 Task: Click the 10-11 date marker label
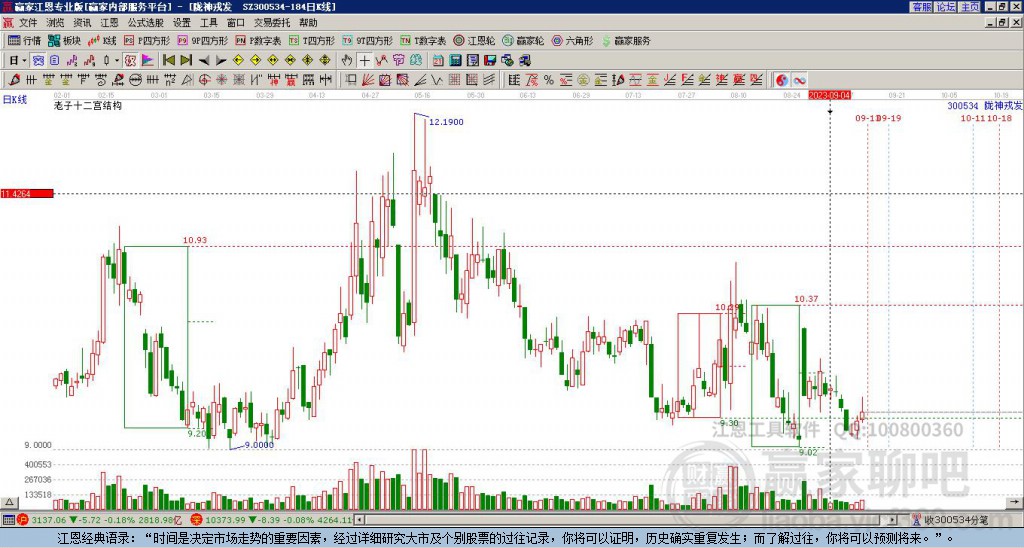click(972, 118)
